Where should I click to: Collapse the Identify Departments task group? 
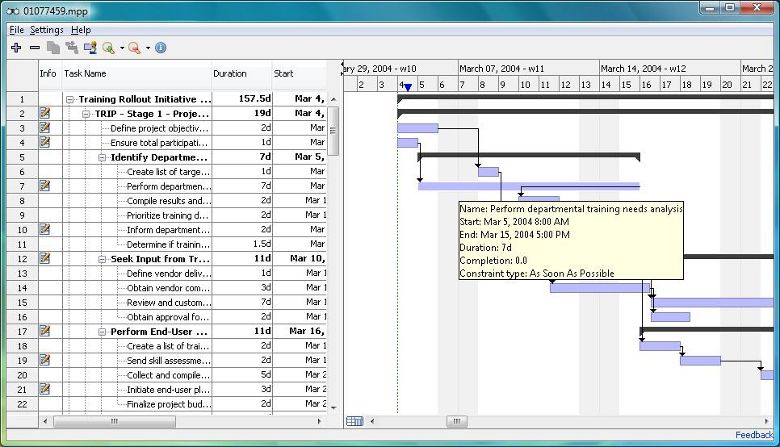pos(102,158)
